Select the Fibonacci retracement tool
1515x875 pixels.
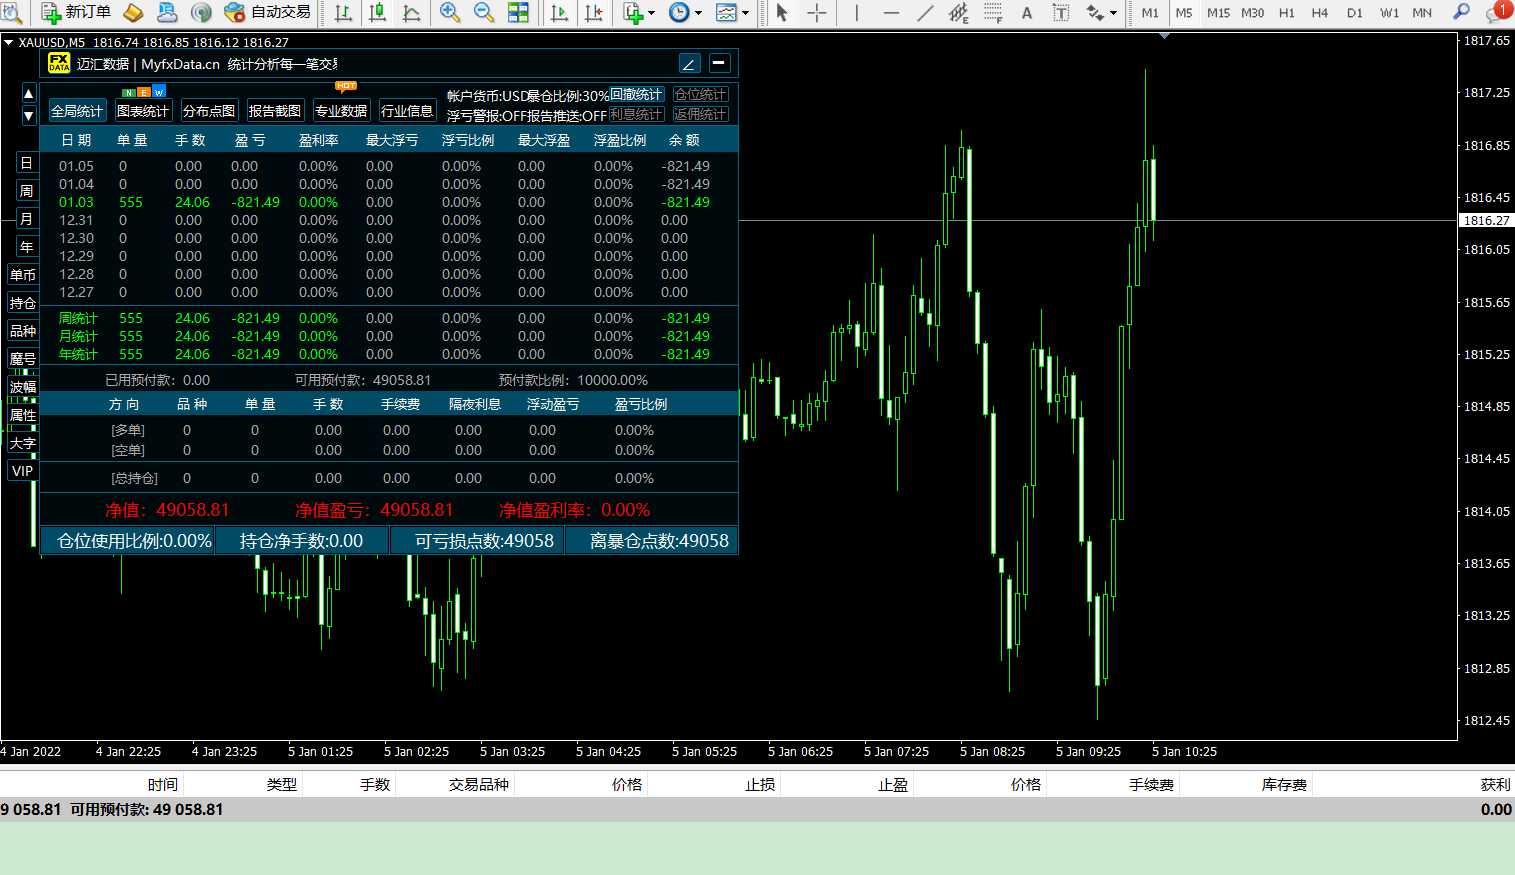[993, 12]
